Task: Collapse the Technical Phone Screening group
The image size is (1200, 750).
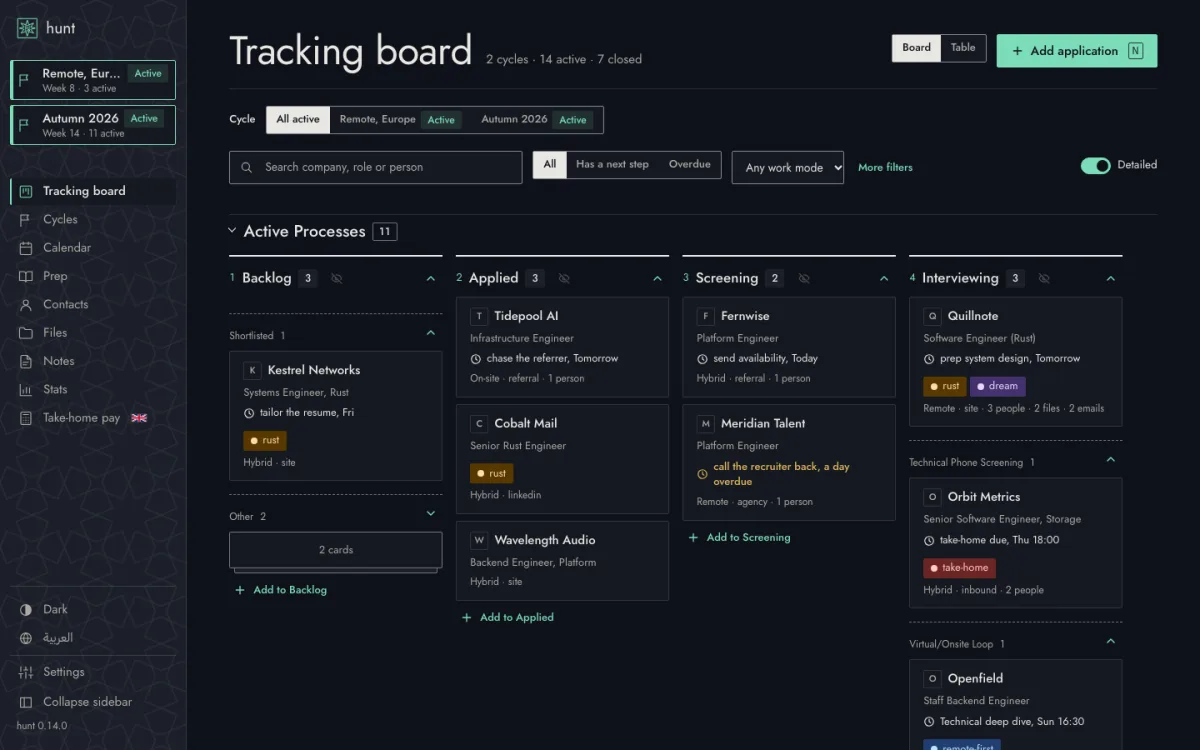Action: click(x=1110, y=460)
